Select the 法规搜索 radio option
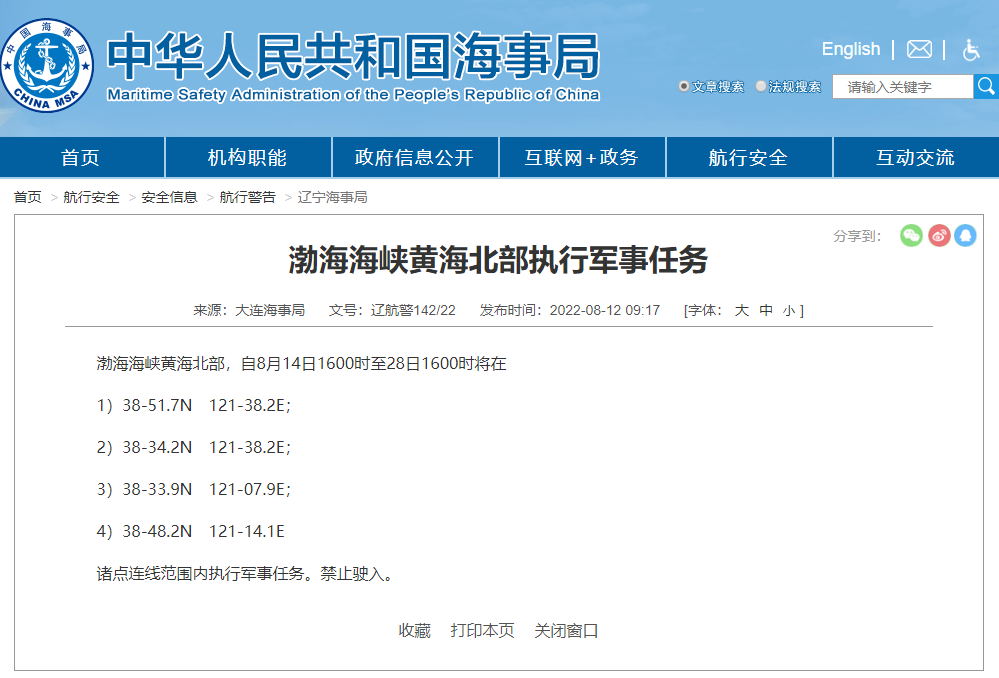The image size is (999, 678). point(761,86)
